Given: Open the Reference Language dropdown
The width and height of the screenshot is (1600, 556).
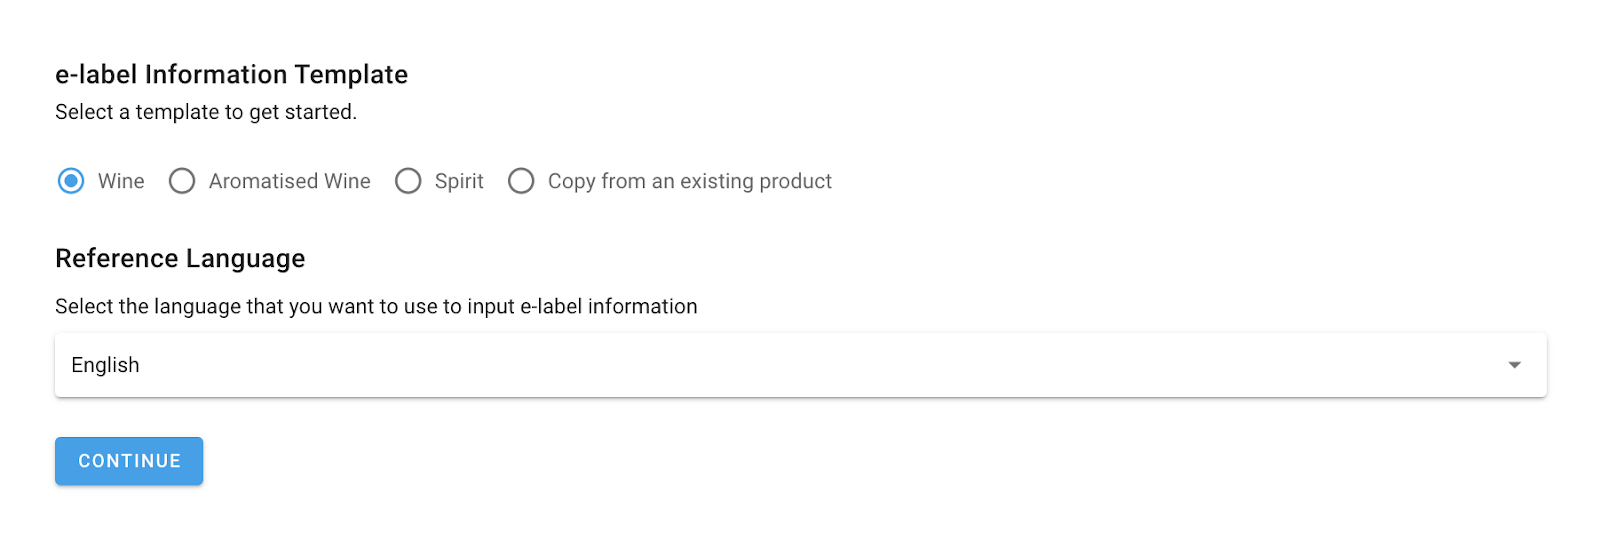Looking at the screenshot, I should [800, 365].
